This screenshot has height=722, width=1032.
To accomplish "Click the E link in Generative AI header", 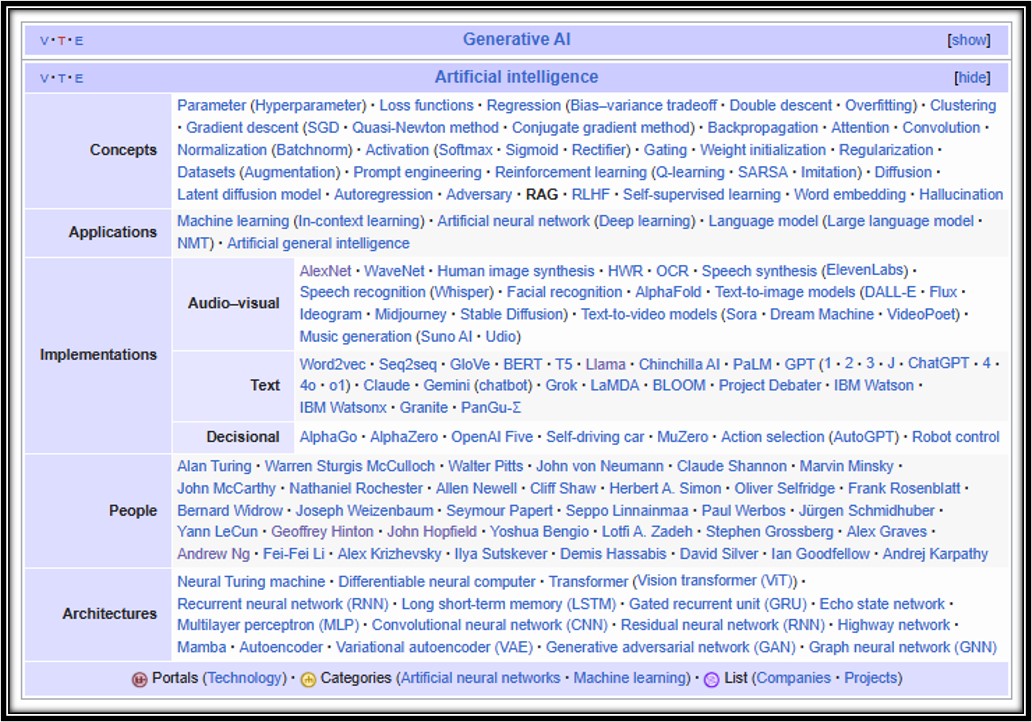I will pyautogui.click(x=80, y=41).
